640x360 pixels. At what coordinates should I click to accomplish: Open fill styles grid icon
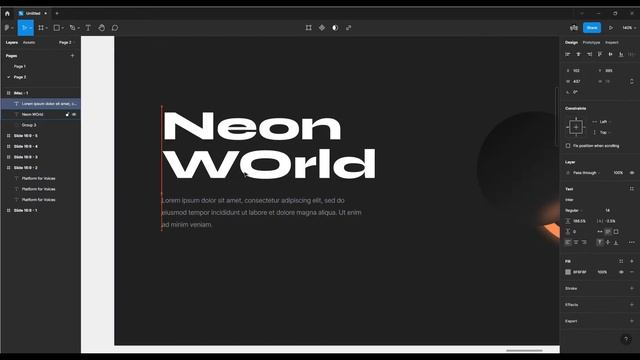coord(621,261)
